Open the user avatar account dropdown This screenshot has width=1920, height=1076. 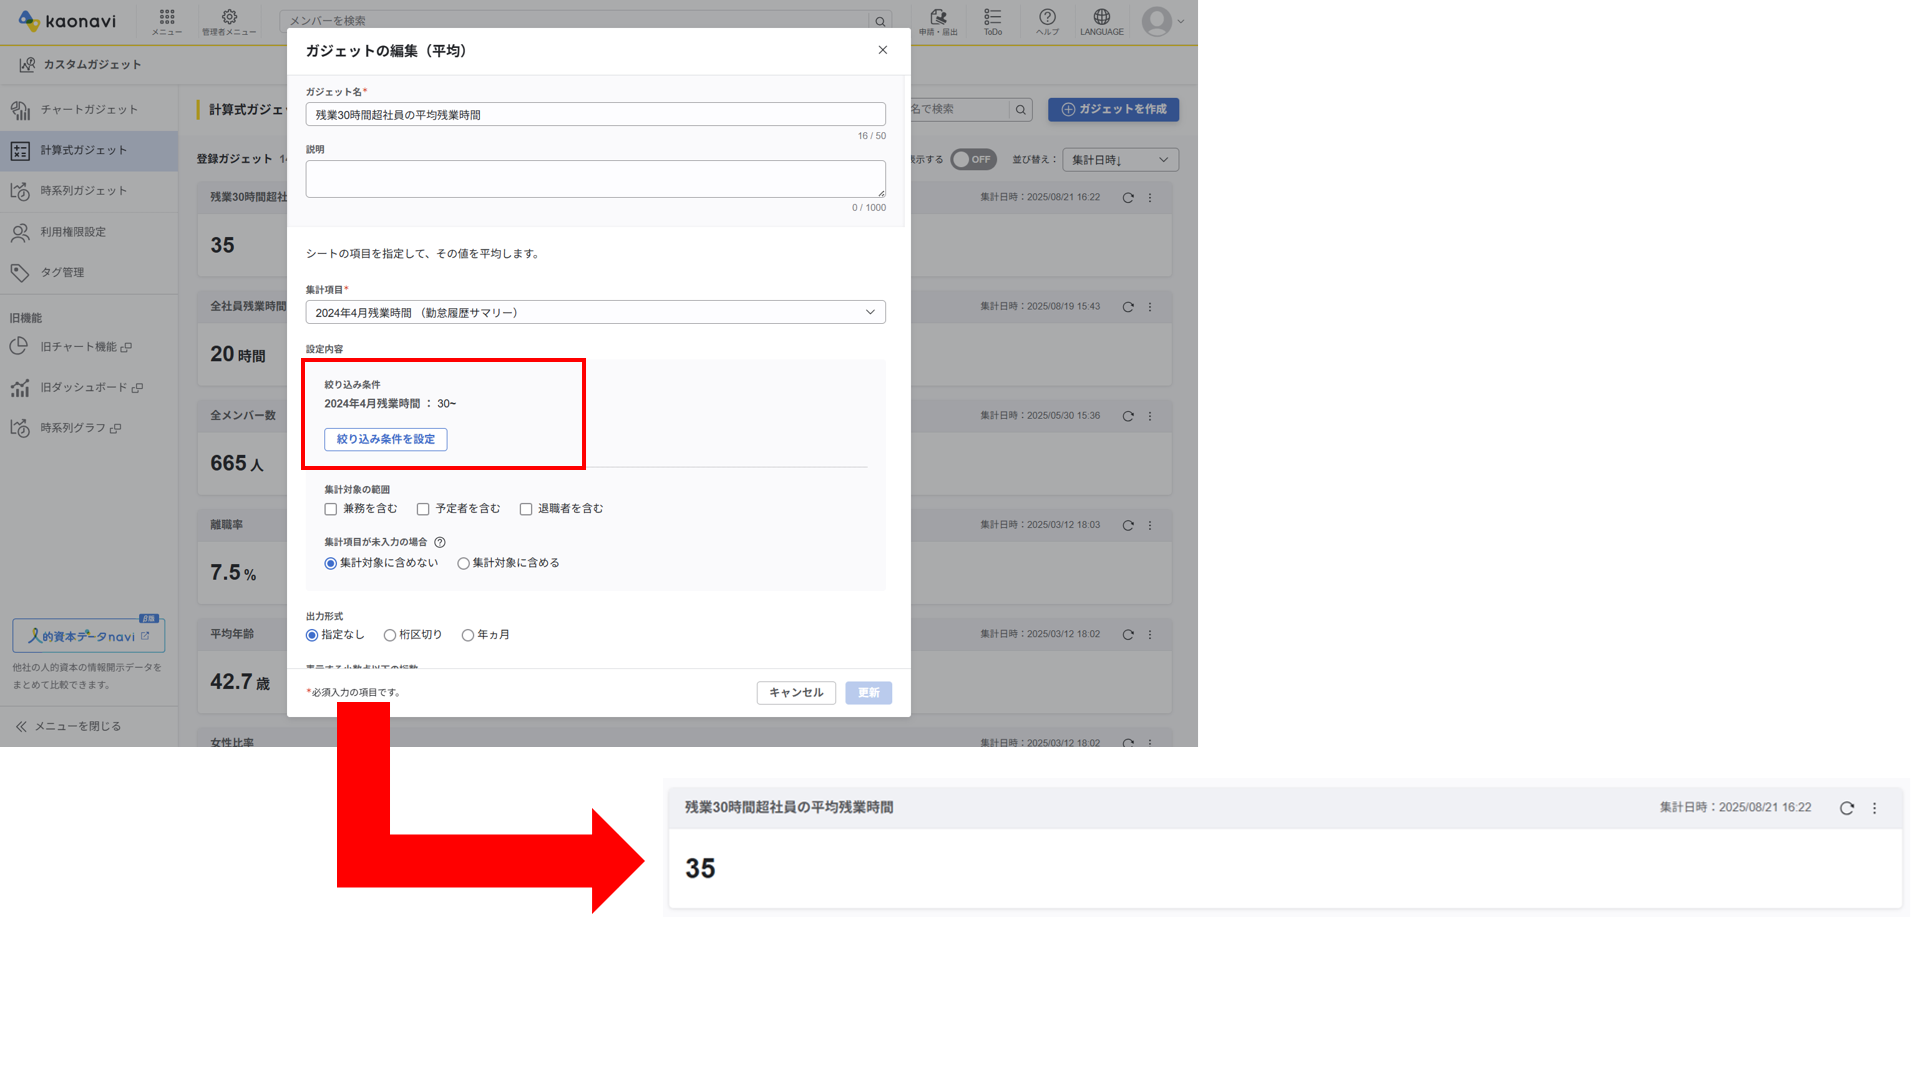pyautogui.click(x=1163, y=21)
